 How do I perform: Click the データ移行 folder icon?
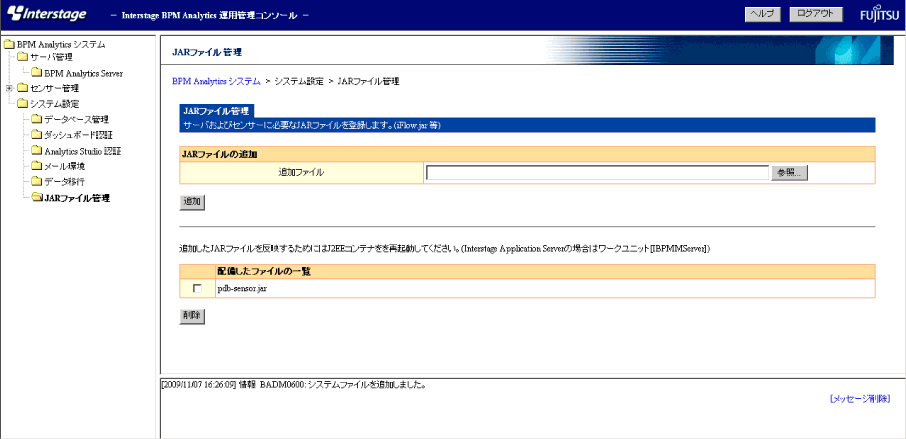[36, 182]
